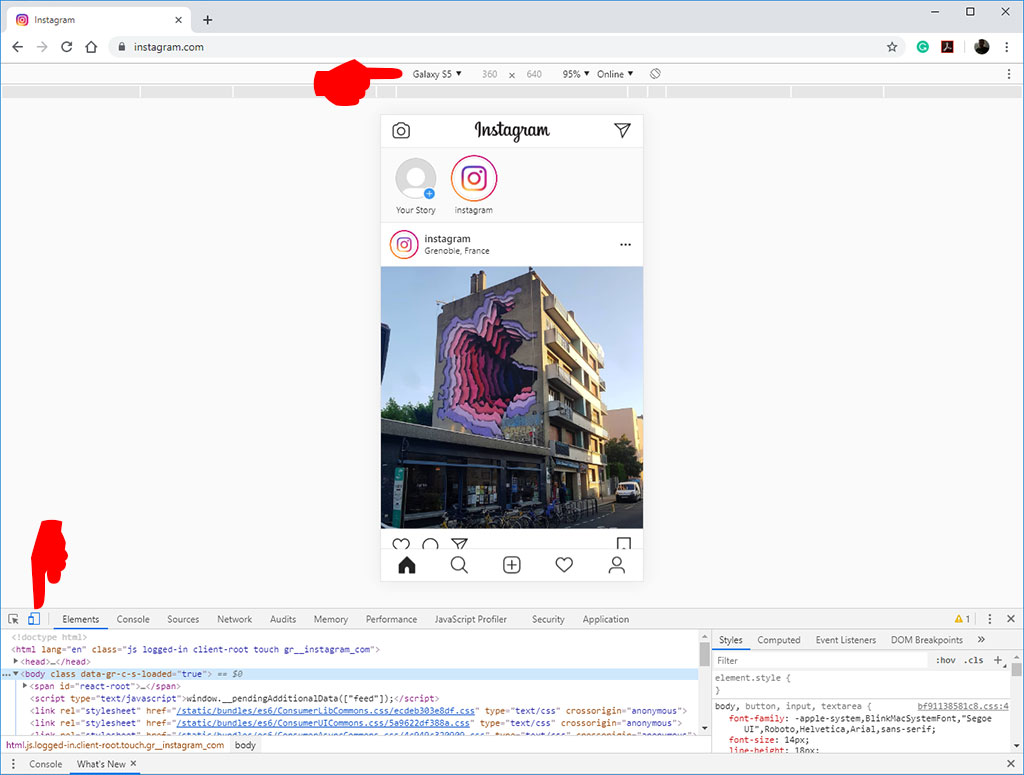Switch to the Sources tab
1024x775 pixels.
click(183, 619)
